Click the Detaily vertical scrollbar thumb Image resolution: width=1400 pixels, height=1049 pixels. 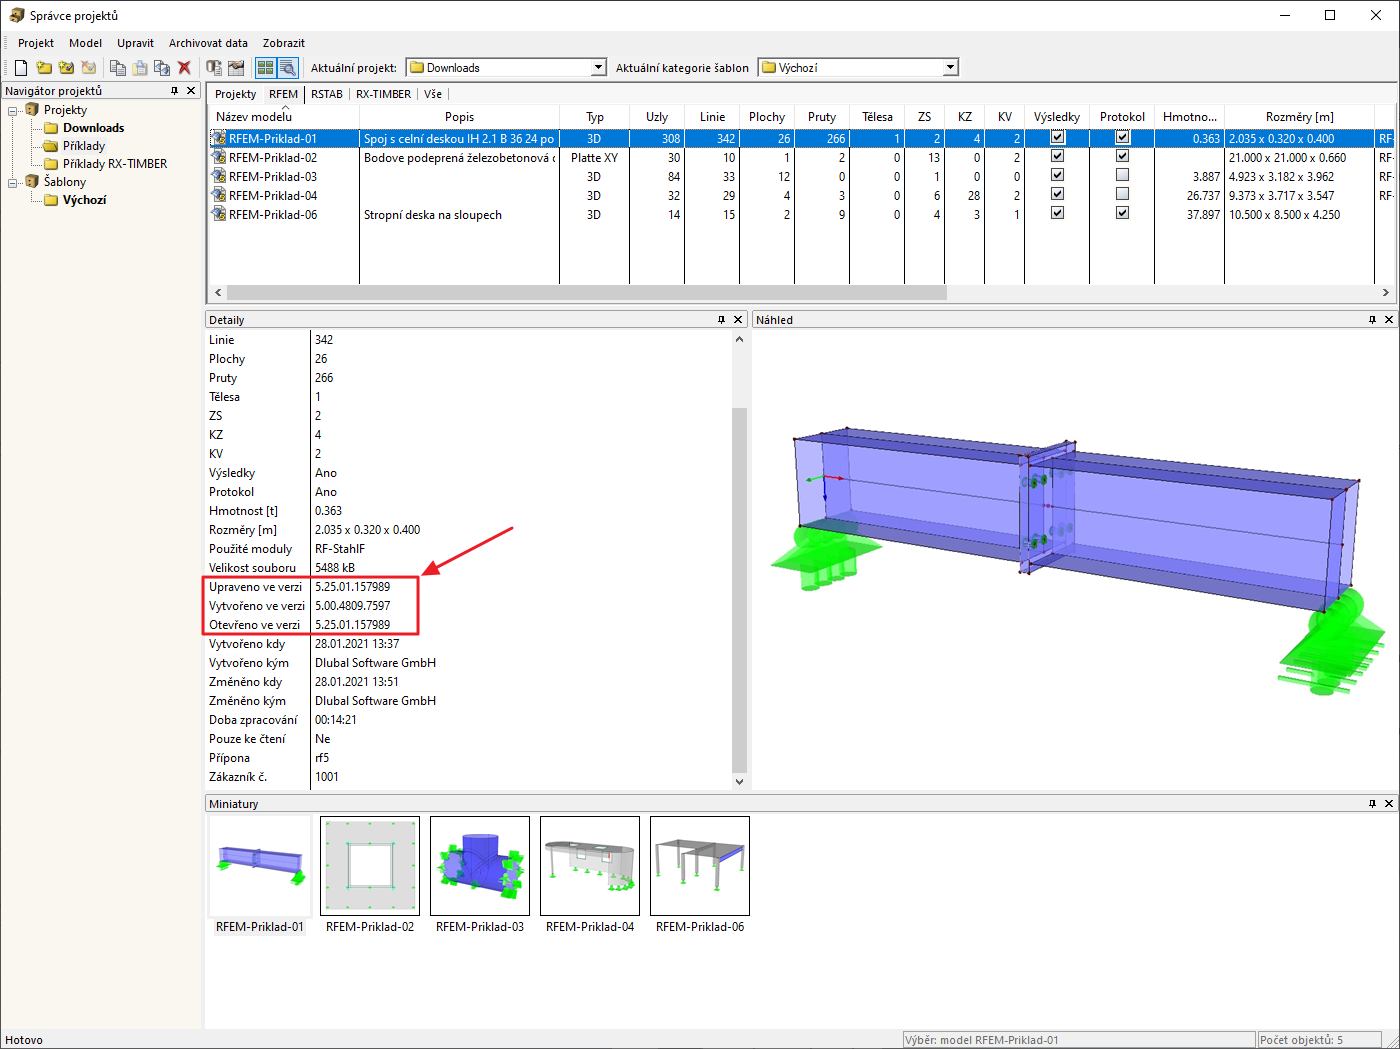[739, 590]
